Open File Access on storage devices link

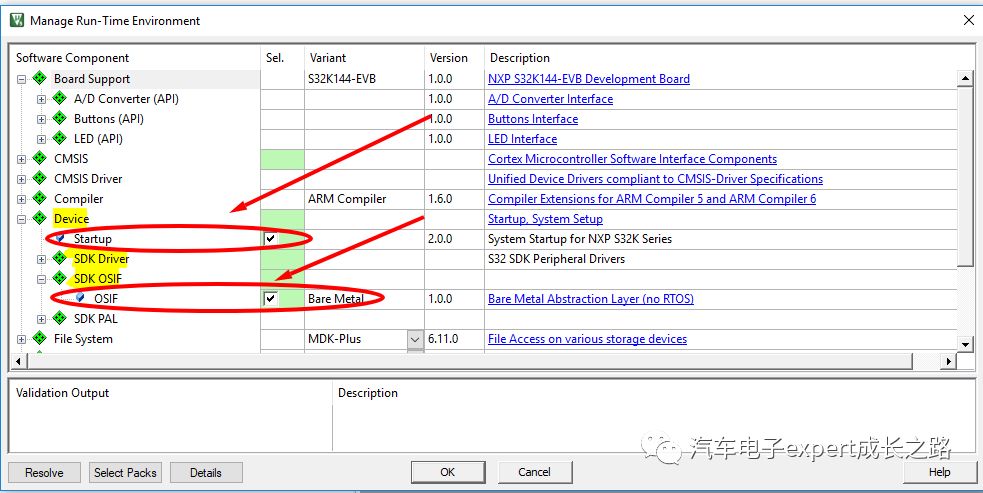(x=587, y=339)
